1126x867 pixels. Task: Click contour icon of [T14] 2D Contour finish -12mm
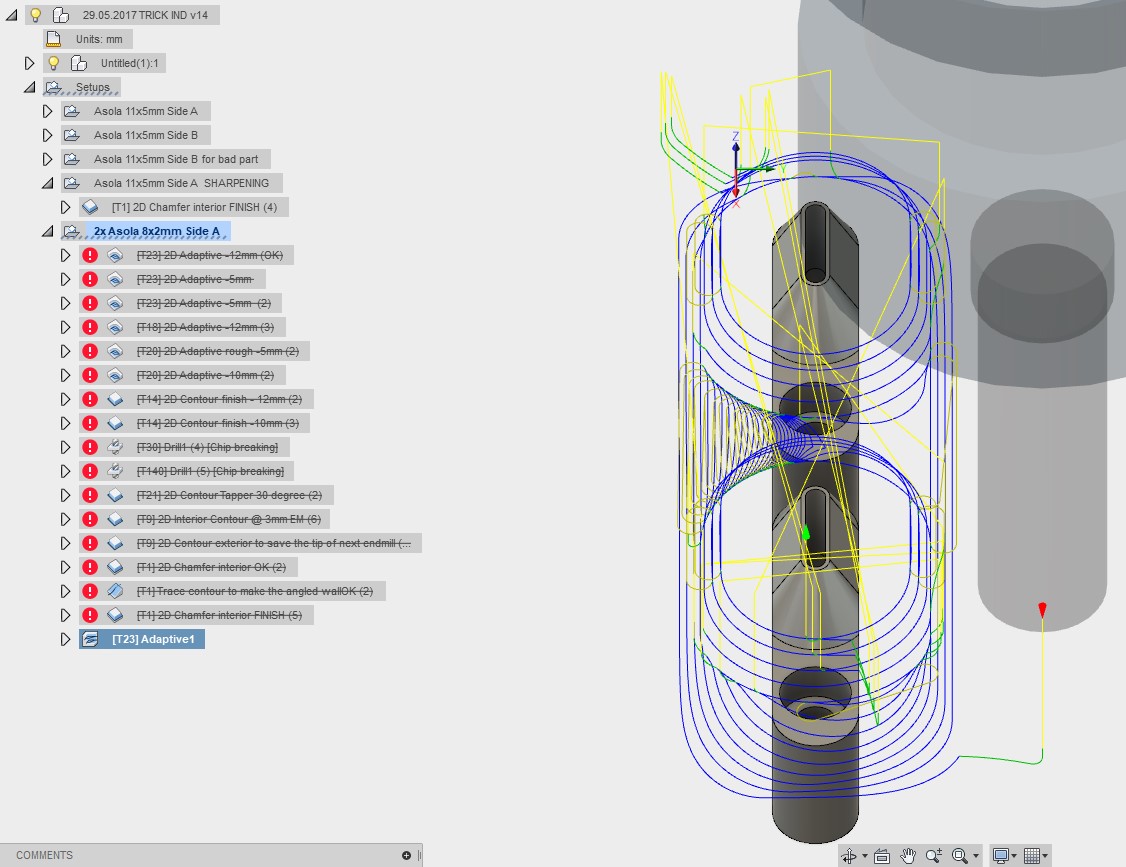115,399
